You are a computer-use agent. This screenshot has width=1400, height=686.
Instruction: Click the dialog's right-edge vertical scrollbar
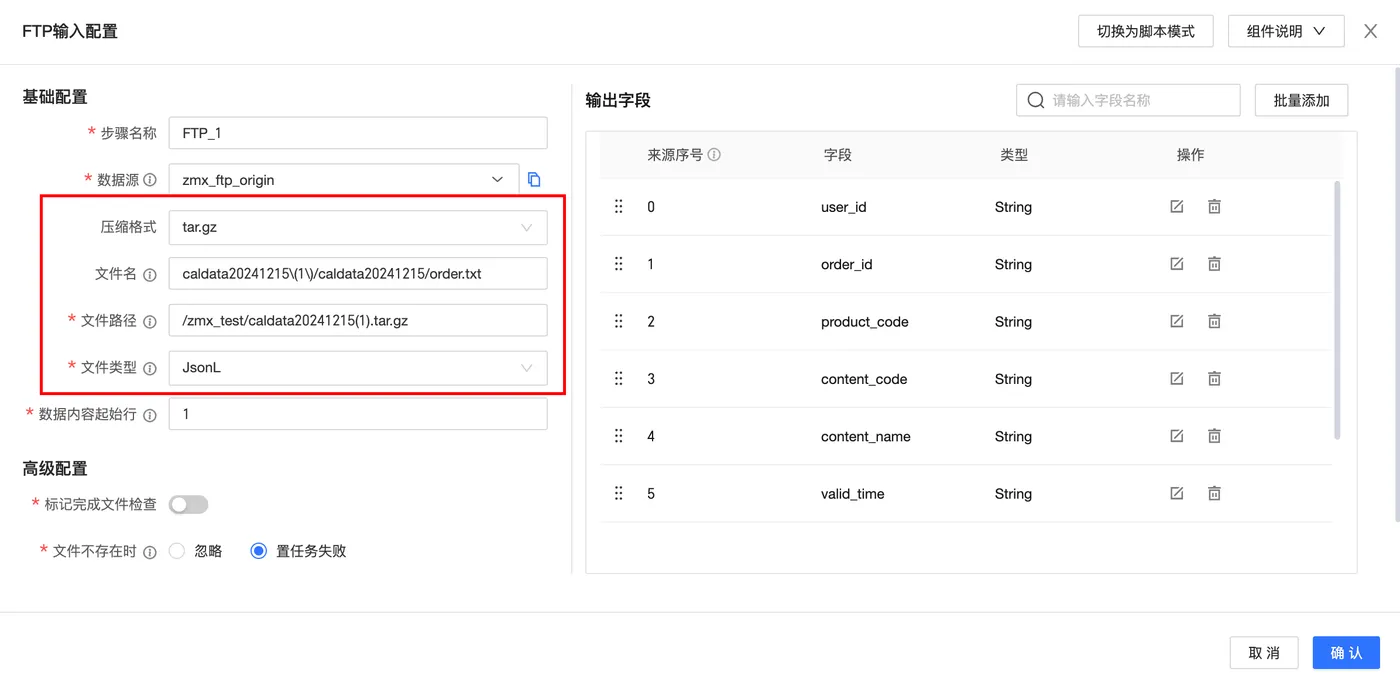tap(1396, 295)
